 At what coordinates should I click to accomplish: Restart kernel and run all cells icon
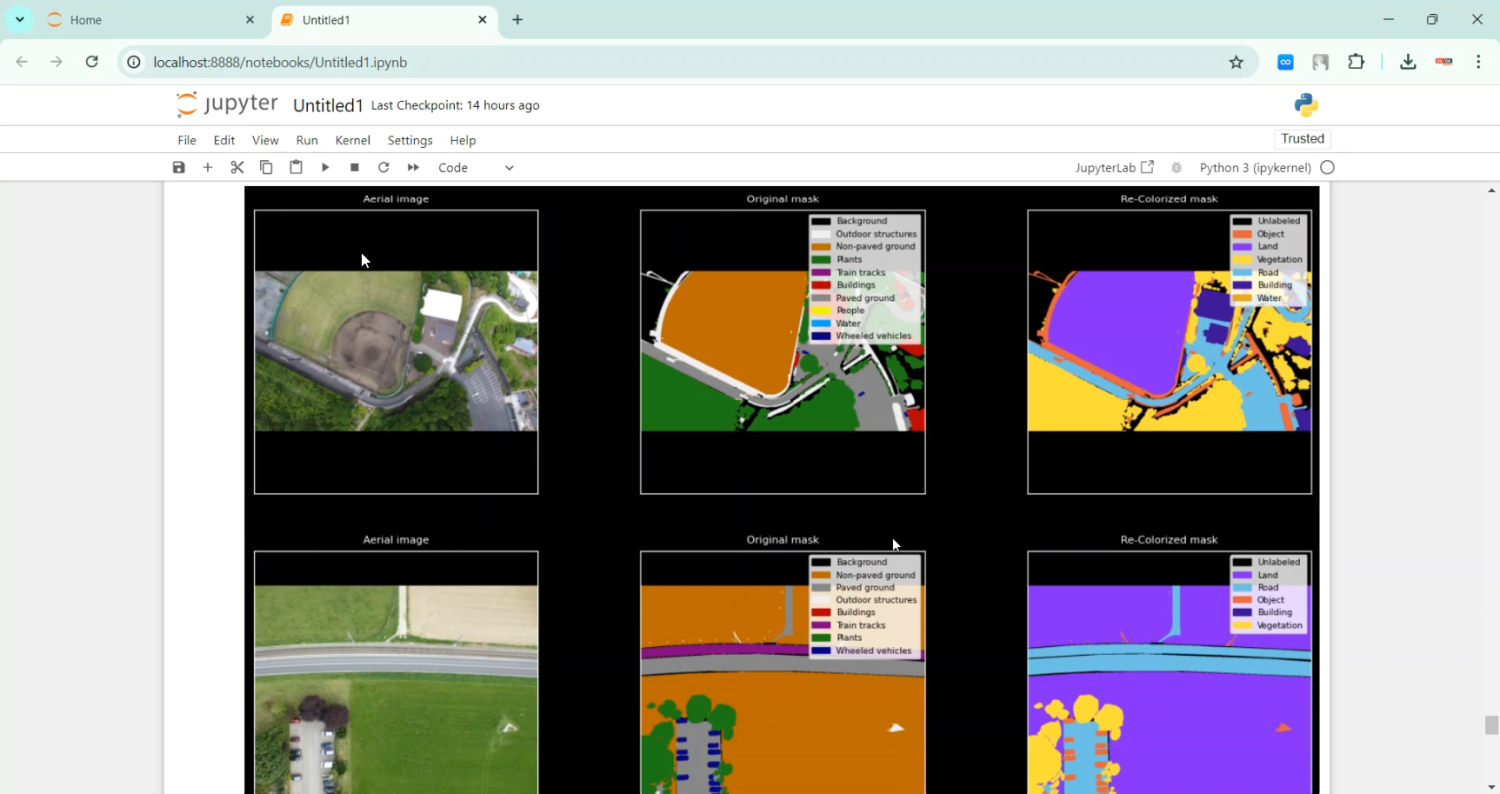(413, 168)
